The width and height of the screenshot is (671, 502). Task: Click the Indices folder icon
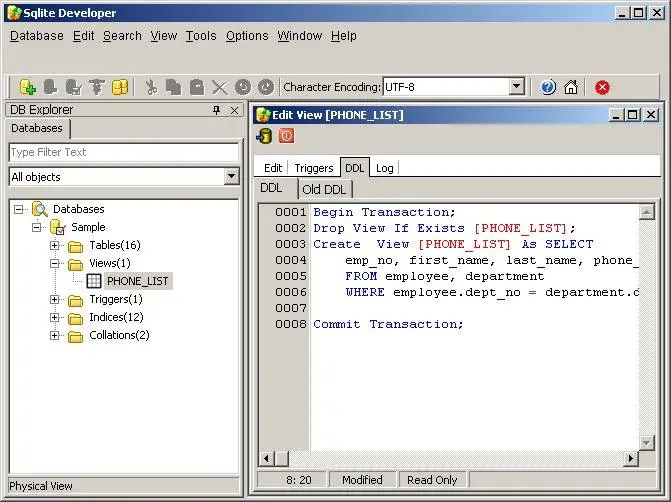click(75, 318)
